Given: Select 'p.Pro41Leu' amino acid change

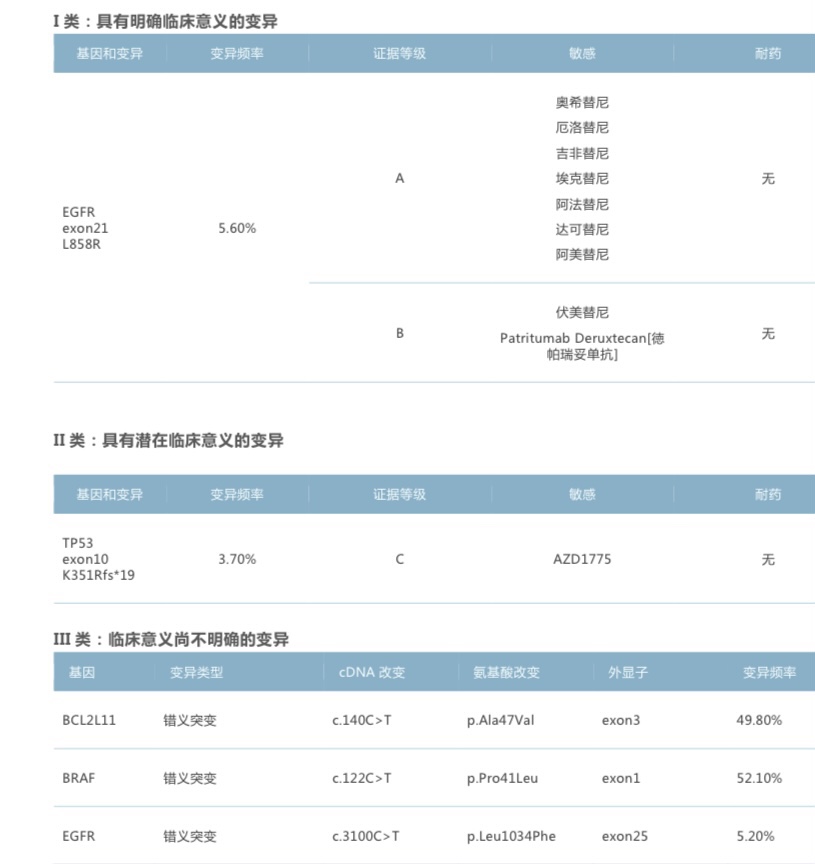Looking at the screenshot, I should pyautogui.click(x=502, y=778).
